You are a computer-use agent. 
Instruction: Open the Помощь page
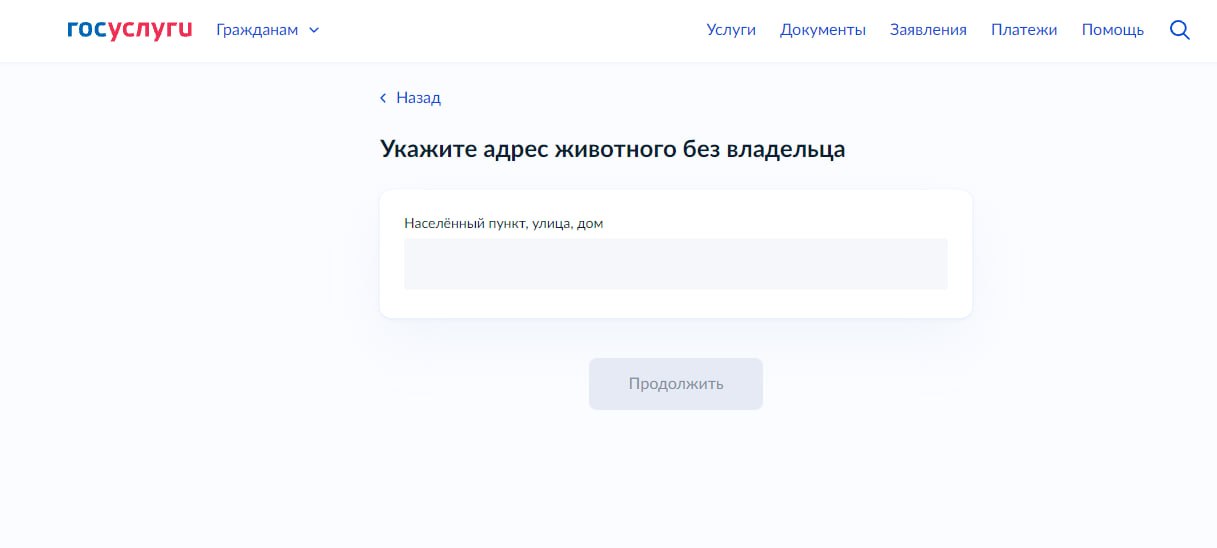1112,30
